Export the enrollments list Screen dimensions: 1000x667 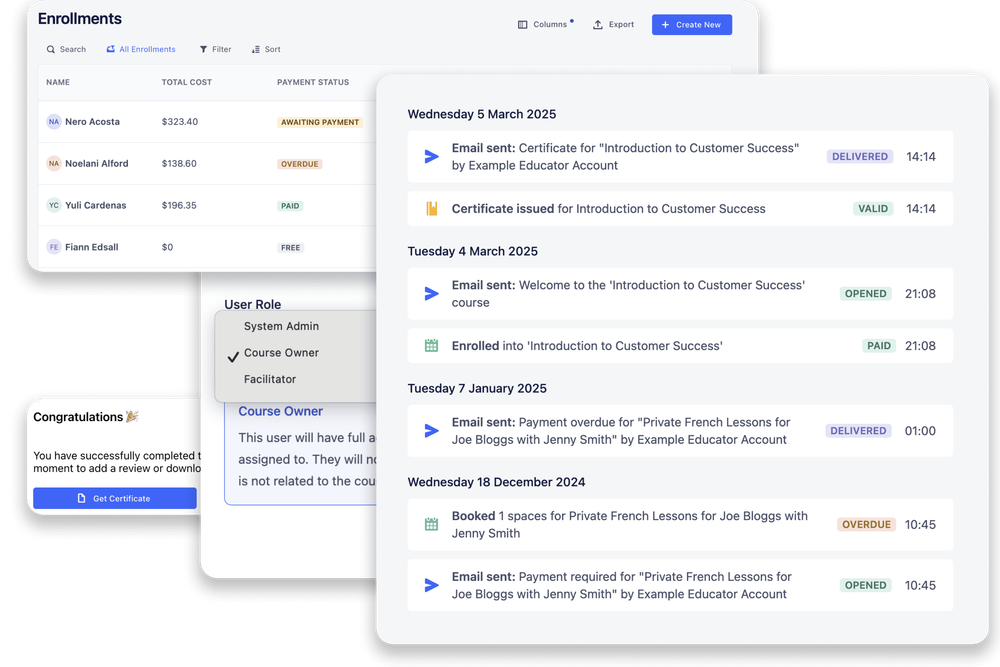coord(613,24)
